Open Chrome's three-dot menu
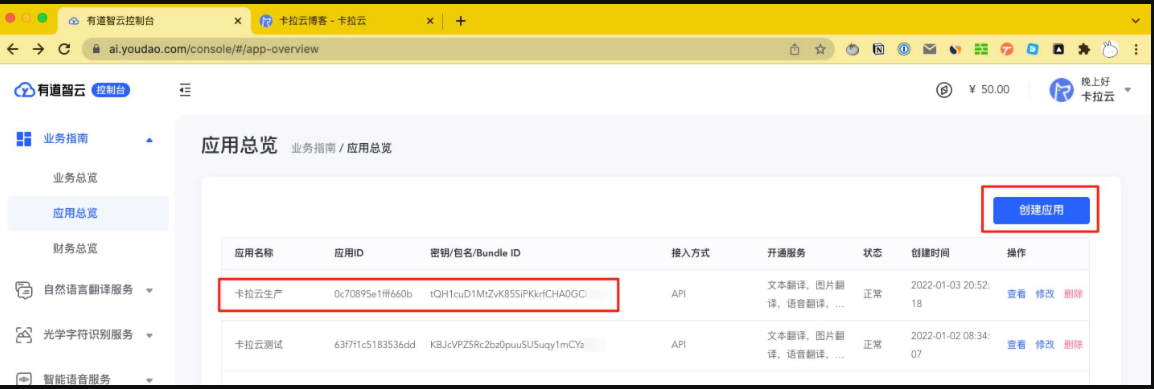This screenshot has height=389, width=1154. (x=1137, y=49)
